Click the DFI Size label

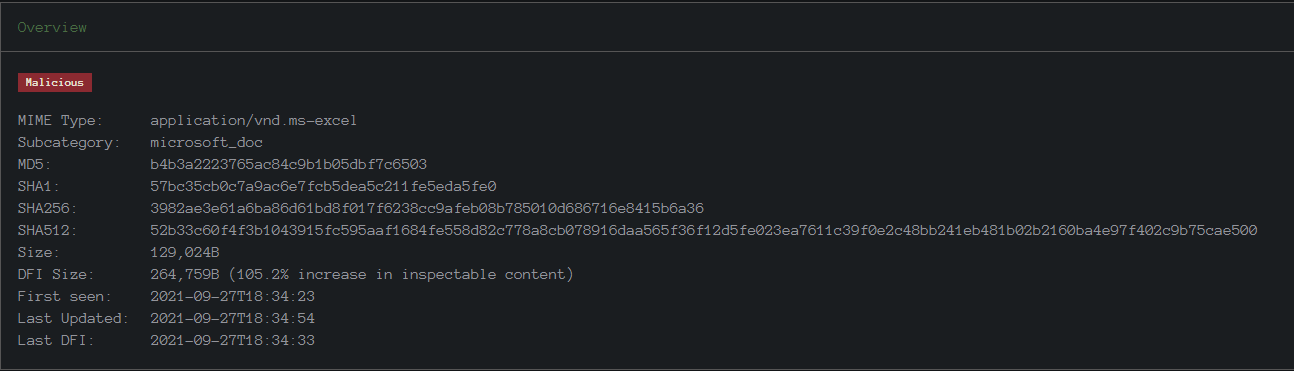pos(56,275)
